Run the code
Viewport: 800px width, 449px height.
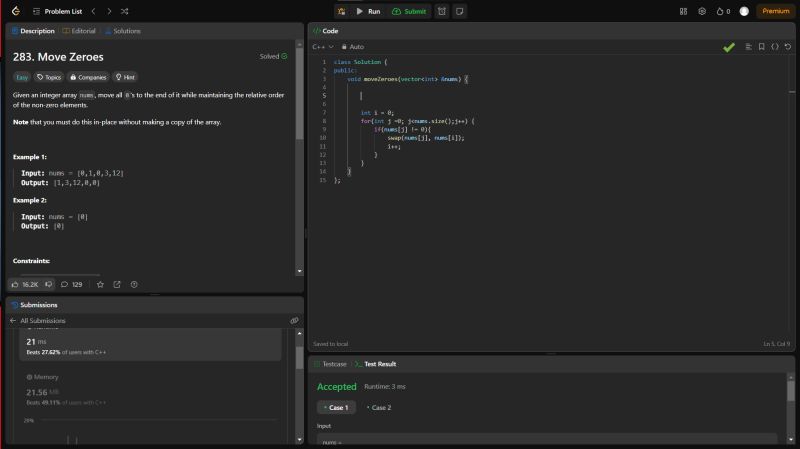[368, 11]
